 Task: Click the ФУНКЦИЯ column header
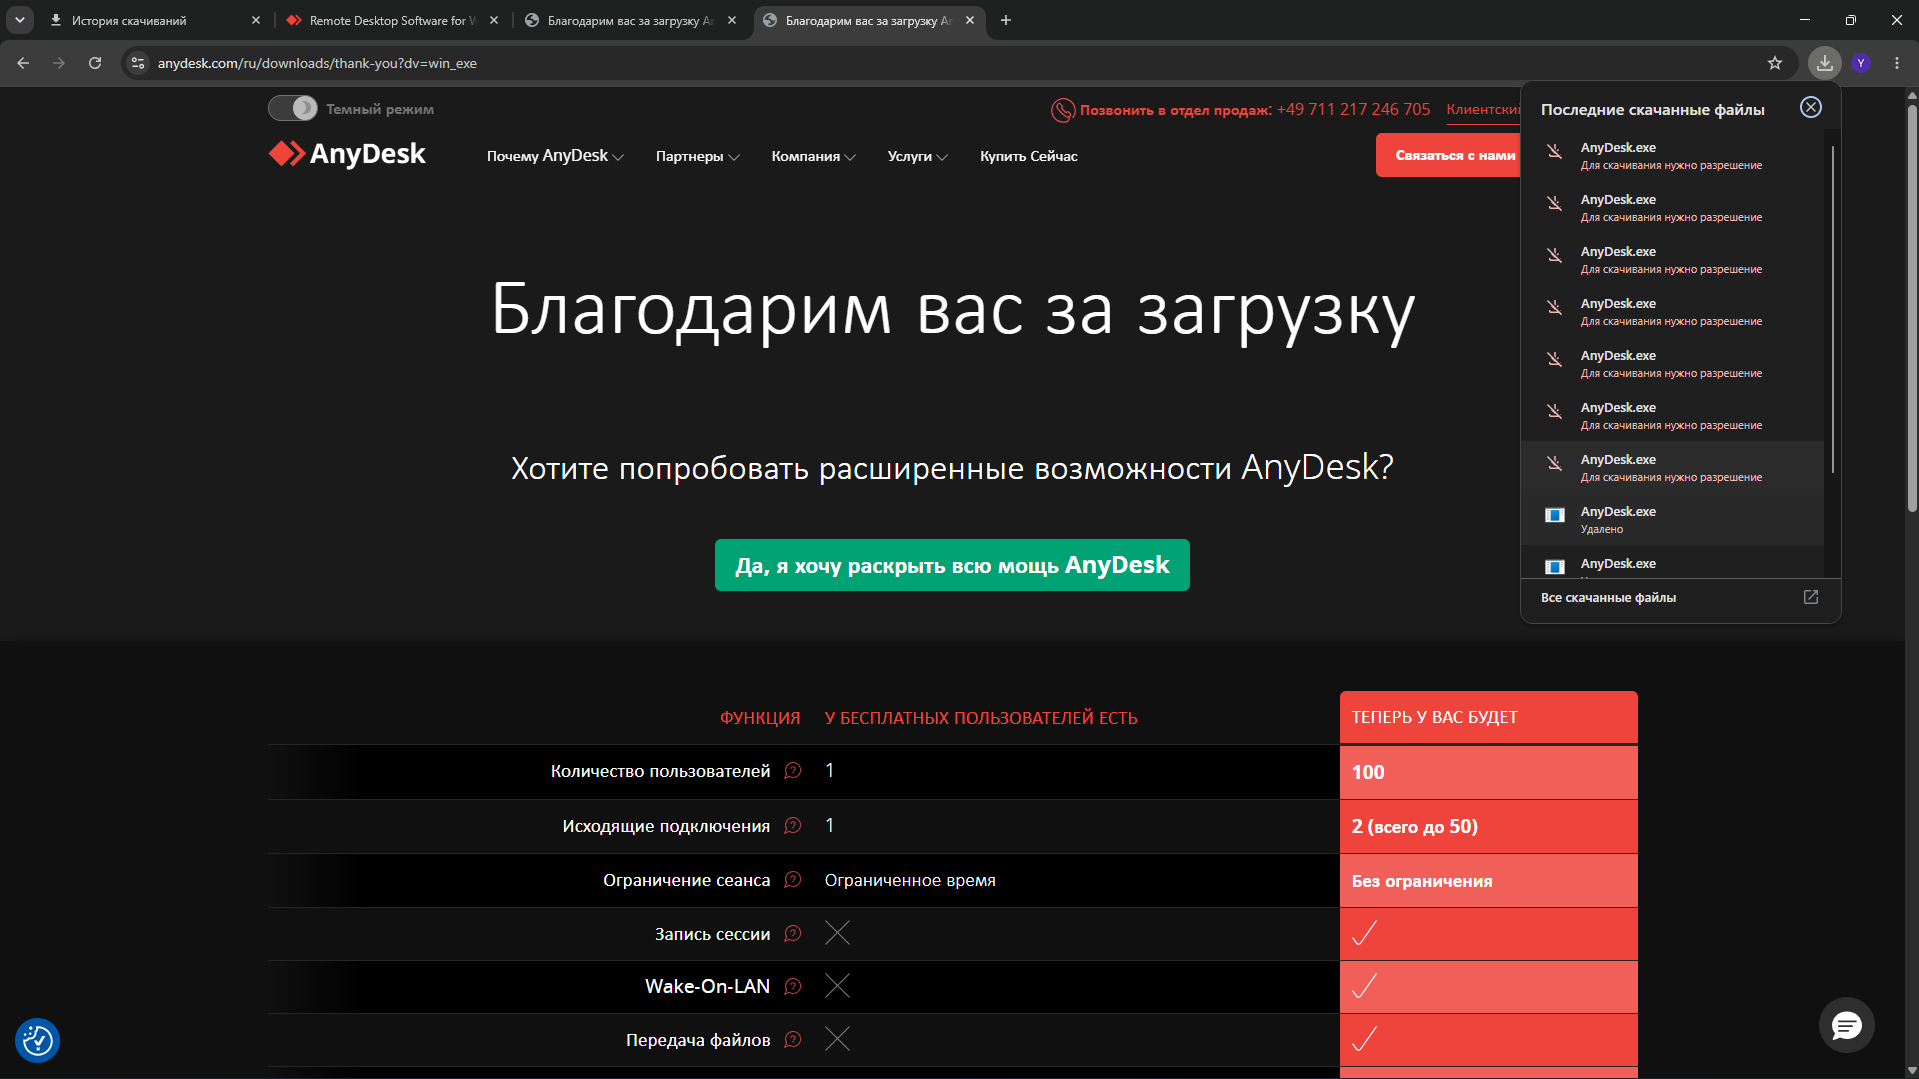click(760, 718)
